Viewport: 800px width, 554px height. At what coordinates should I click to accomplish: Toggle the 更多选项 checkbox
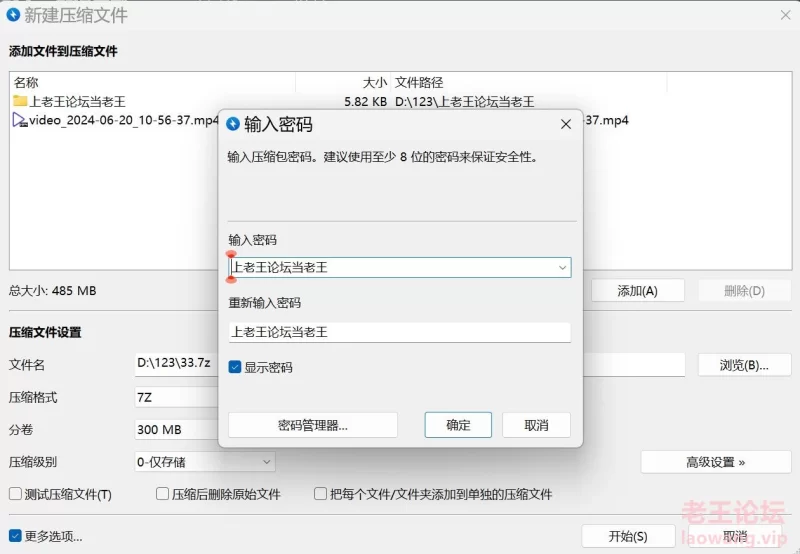click(x=15, y=536)
